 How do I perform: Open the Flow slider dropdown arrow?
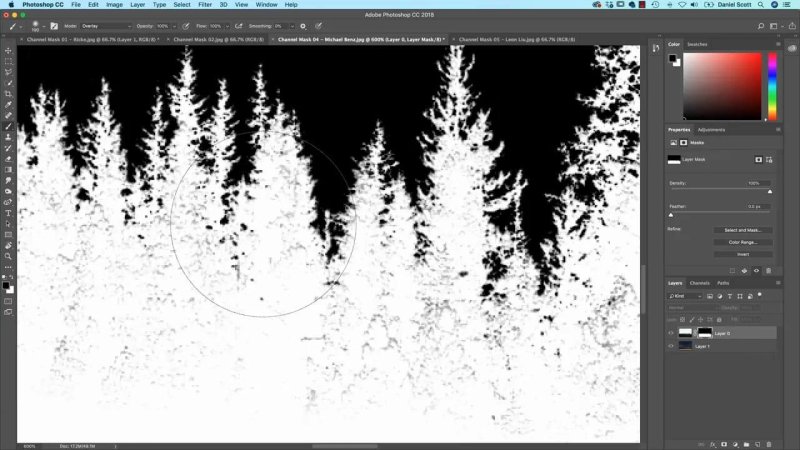point(227,26)
